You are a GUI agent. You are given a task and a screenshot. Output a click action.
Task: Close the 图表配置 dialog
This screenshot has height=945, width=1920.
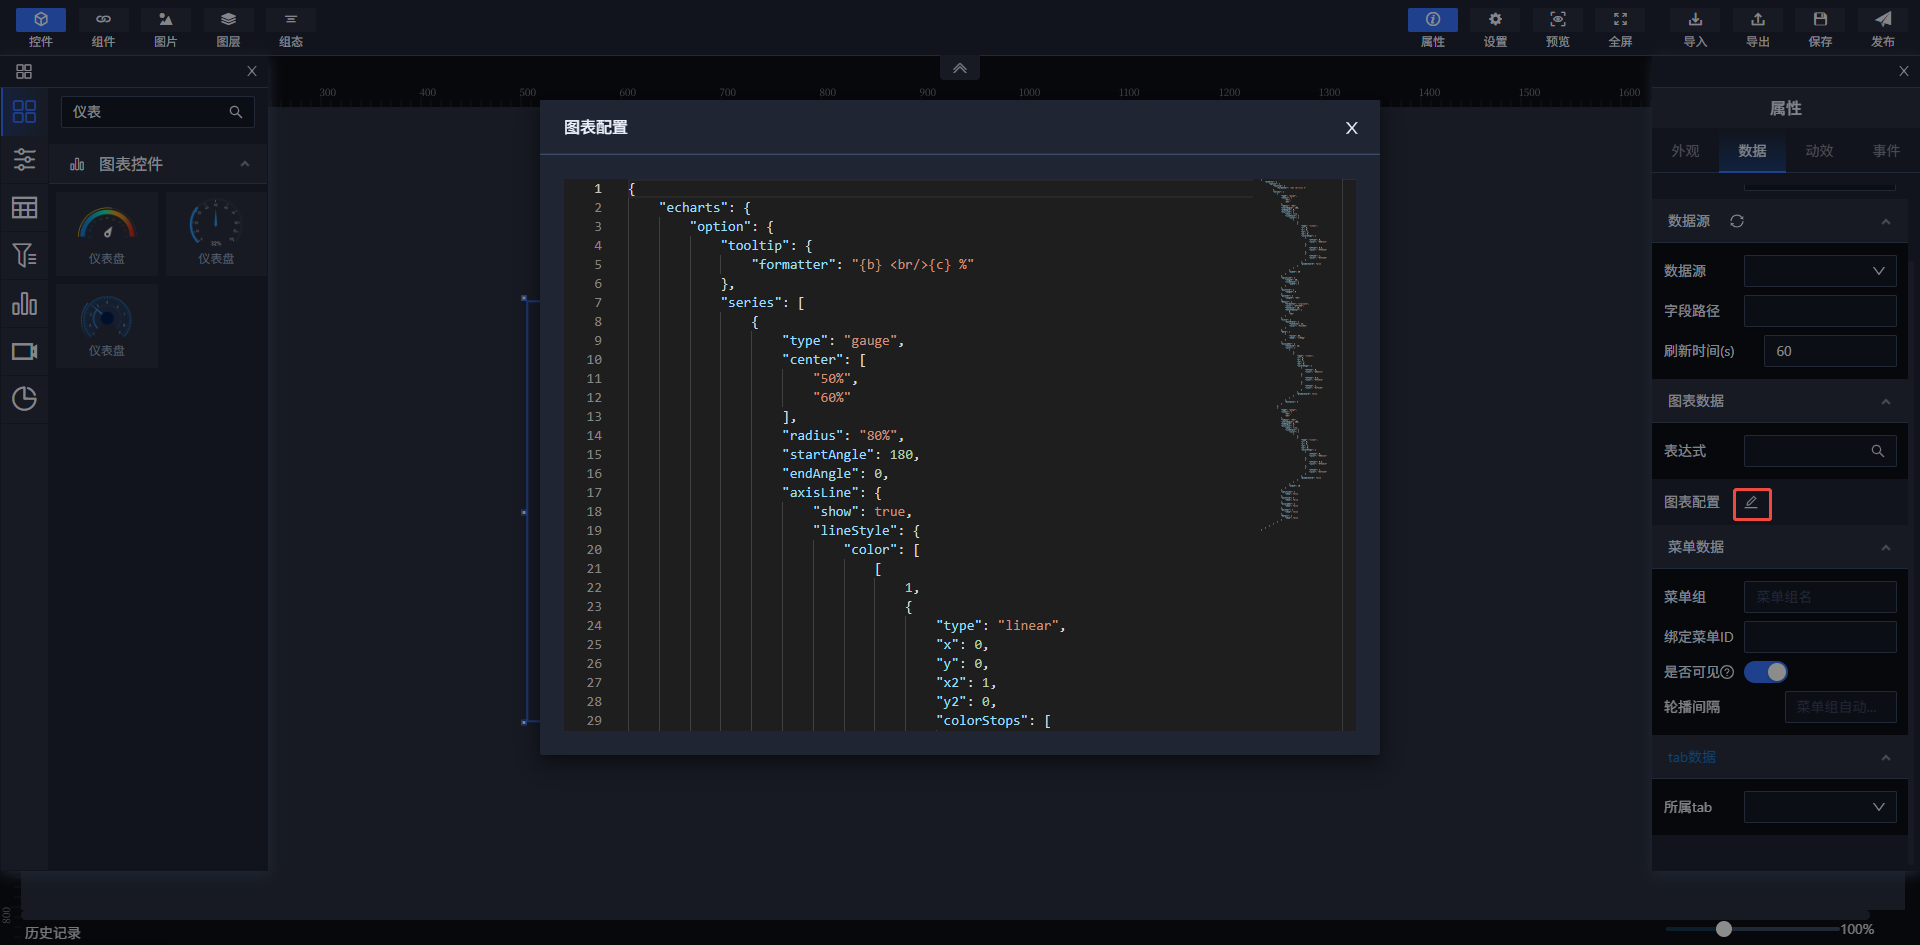pyautogui.click(x=1351, y=128)
